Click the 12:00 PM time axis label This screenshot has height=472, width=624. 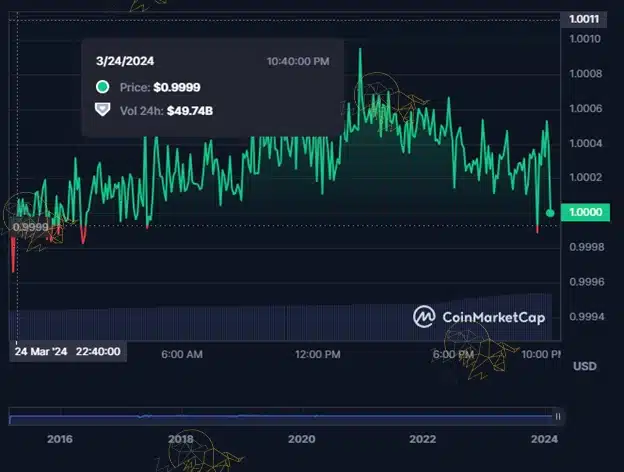click(x=318, y=354)
